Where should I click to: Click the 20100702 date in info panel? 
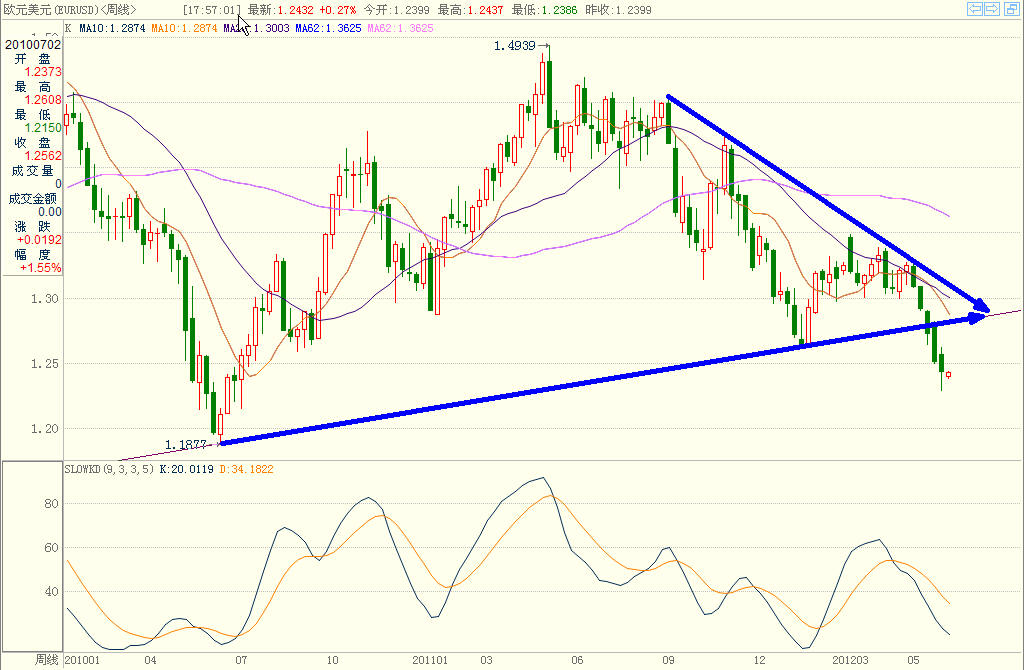point(33,44)
